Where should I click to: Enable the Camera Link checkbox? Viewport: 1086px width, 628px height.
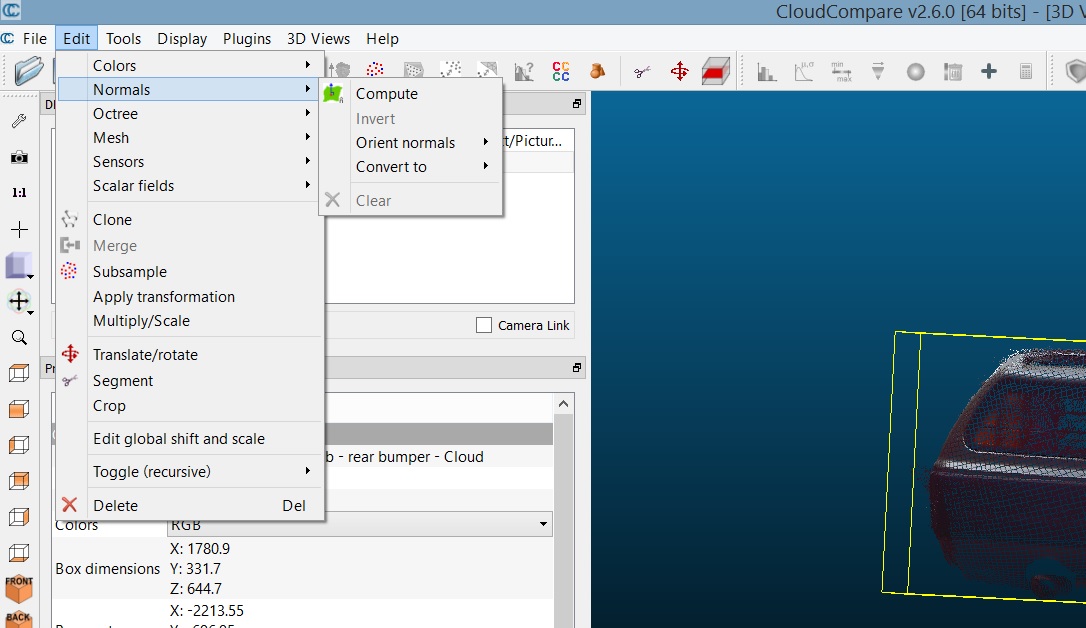point(484,325)
